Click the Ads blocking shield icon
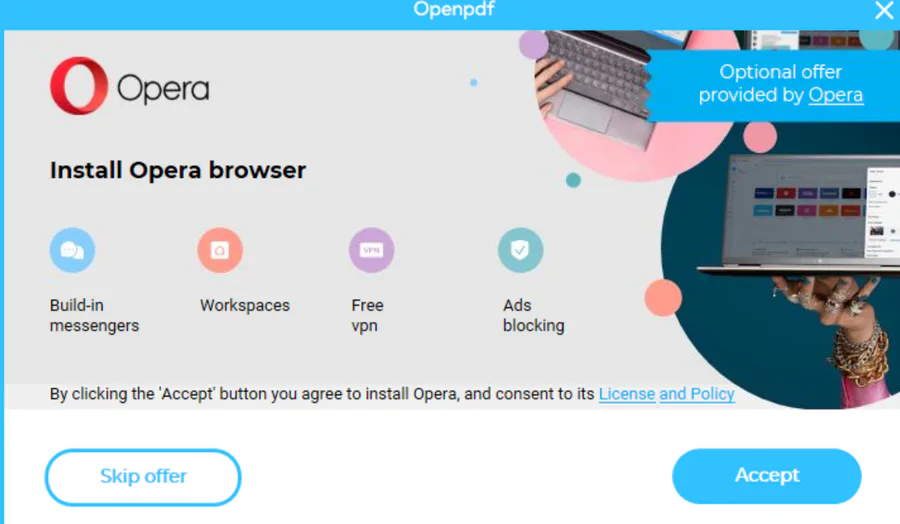900x524 pixels. [521, 250]
